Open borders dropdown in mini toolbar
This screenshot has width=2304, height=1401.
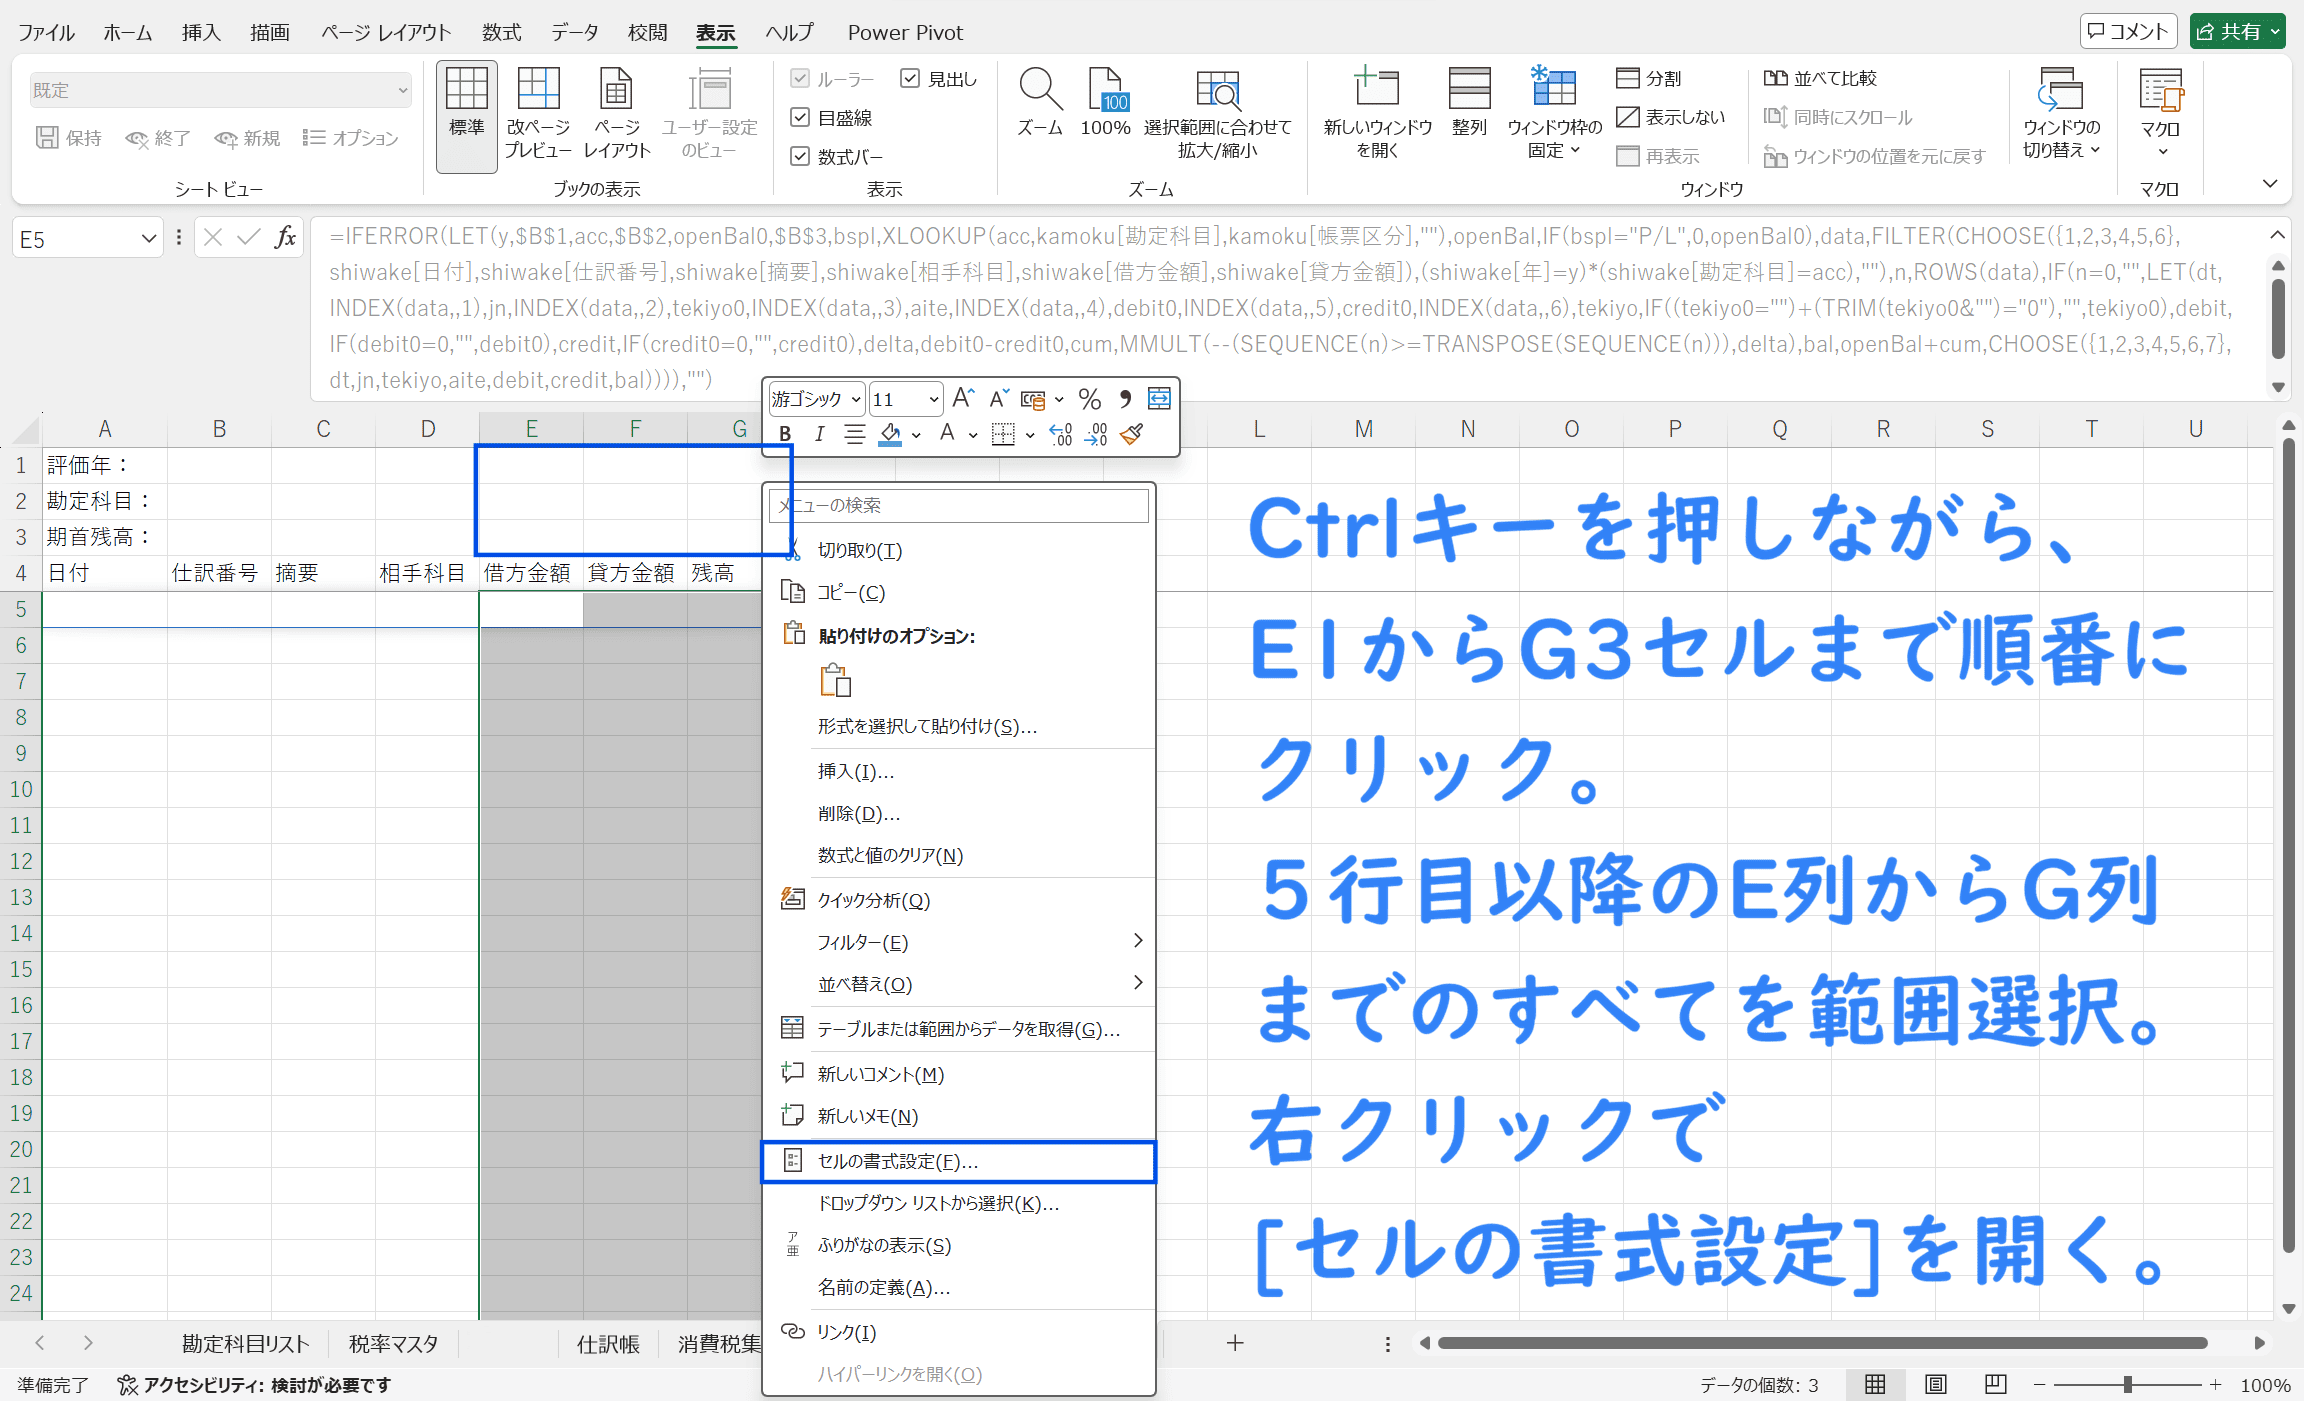[x=1030, y=435]
